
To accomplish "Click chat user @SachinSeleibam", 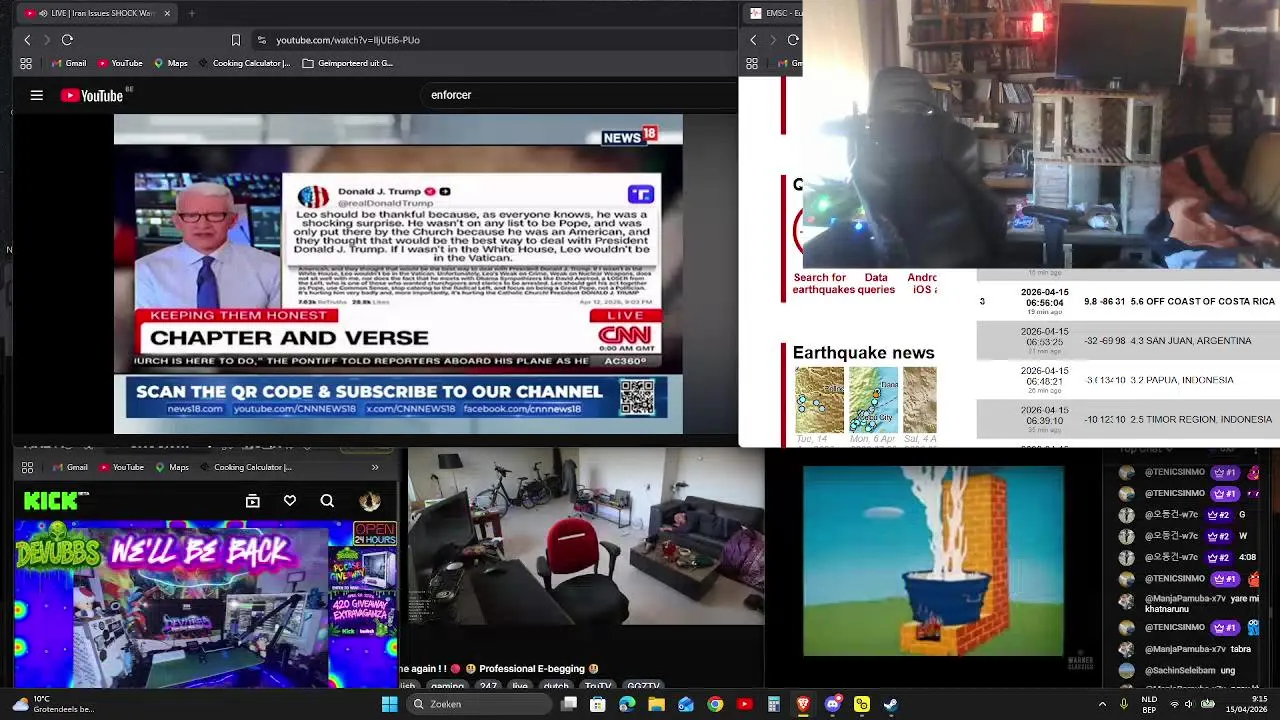I will coord(1180,670).
